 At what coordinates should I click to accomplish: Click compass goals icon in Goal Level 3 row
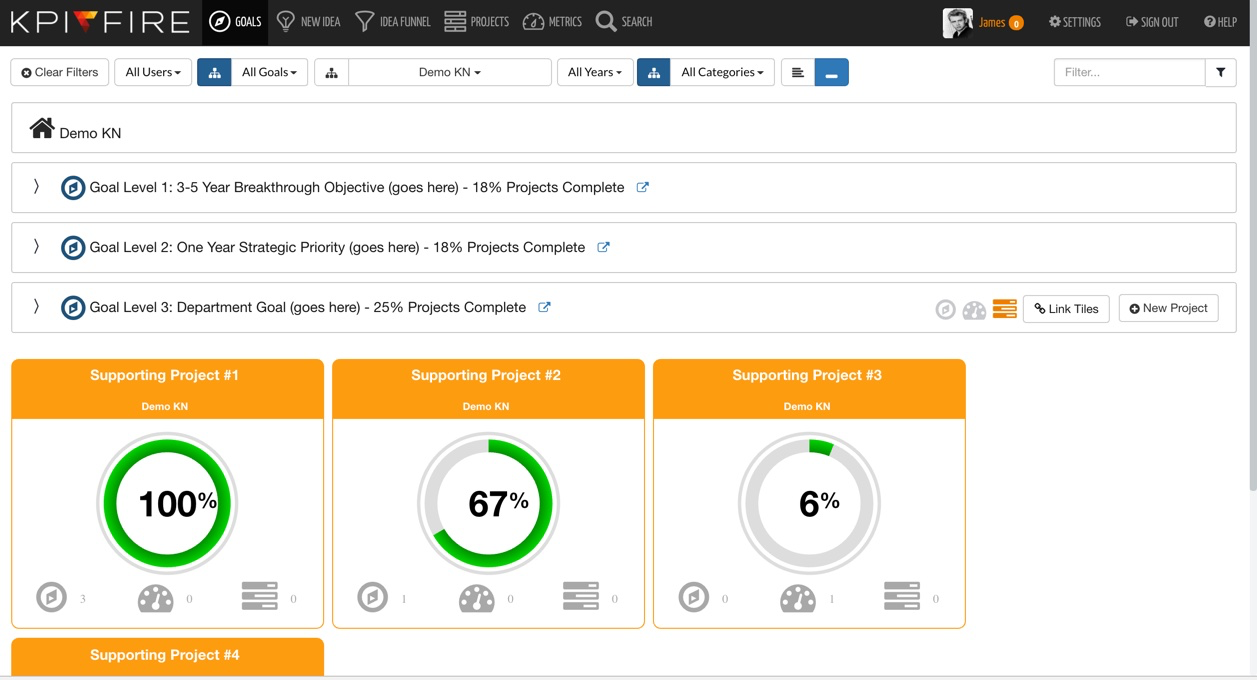[945, 310]
